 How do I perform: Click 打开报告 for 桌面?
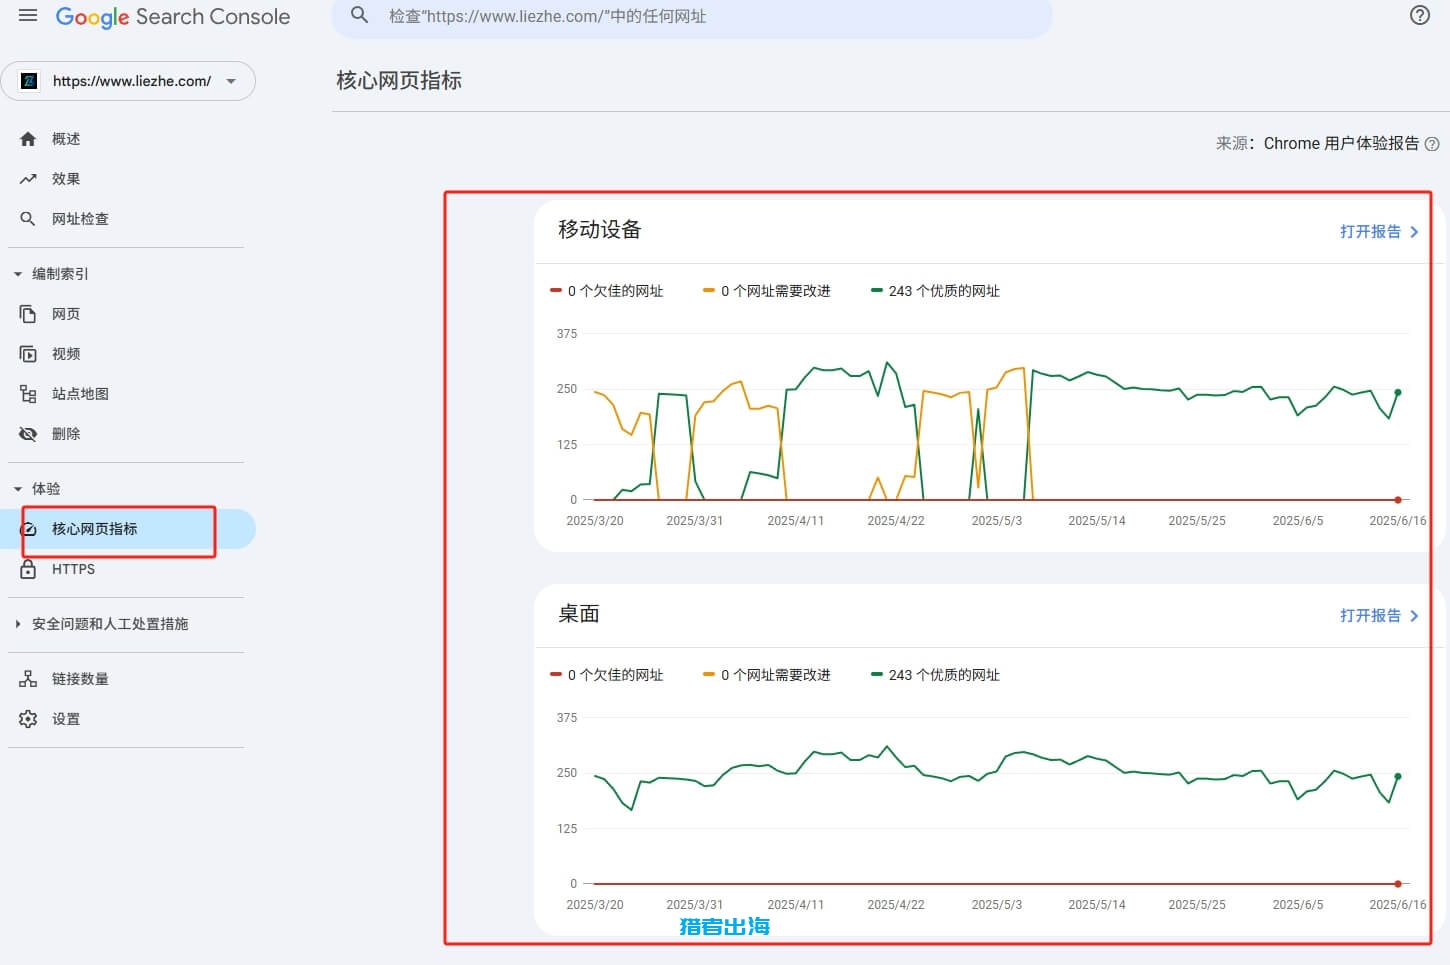[1370, 616]
